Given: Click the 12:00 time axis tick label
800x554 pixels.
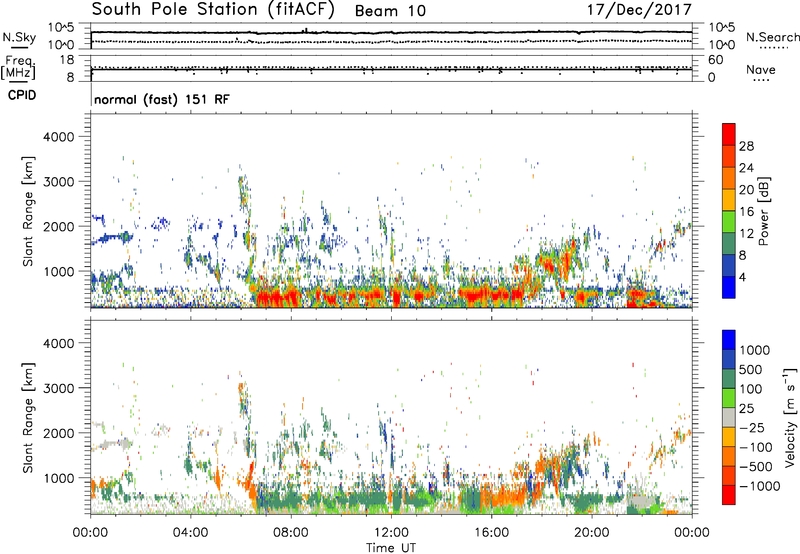Looking at the screenshot, I should tap(391, 533).
